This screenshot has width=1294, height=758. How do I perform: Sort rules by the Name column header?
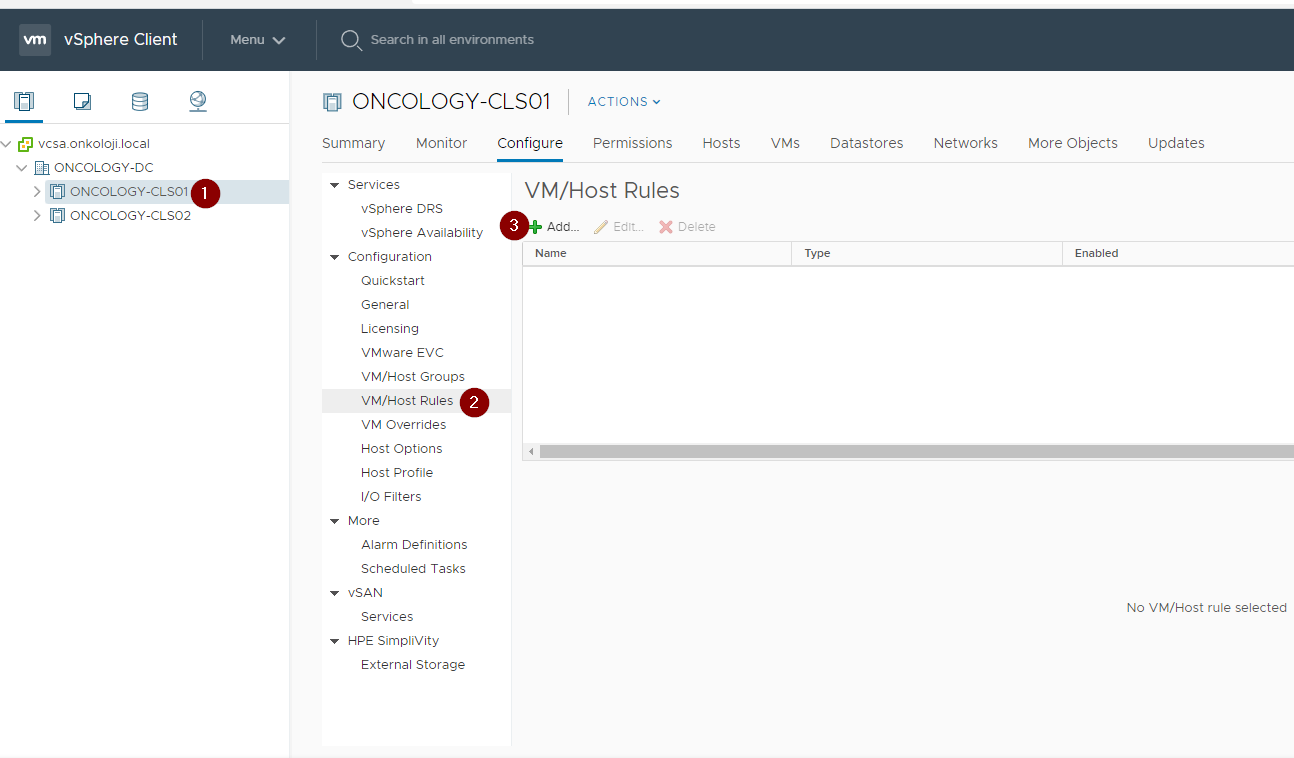coord(657,254)
